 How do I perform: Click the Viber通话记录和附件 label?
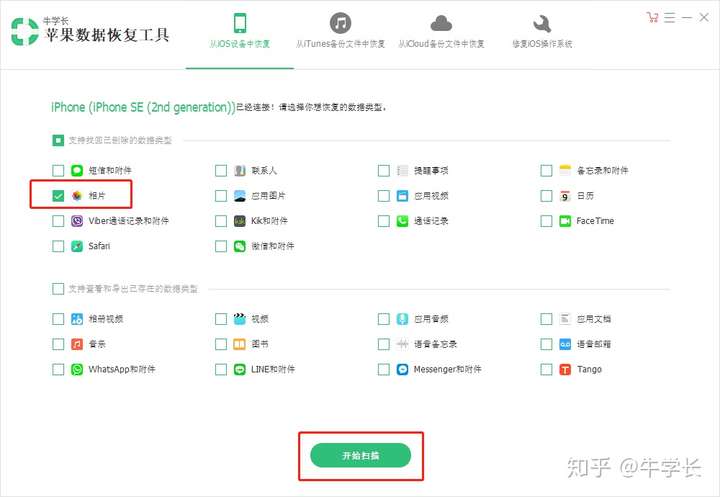129,221
